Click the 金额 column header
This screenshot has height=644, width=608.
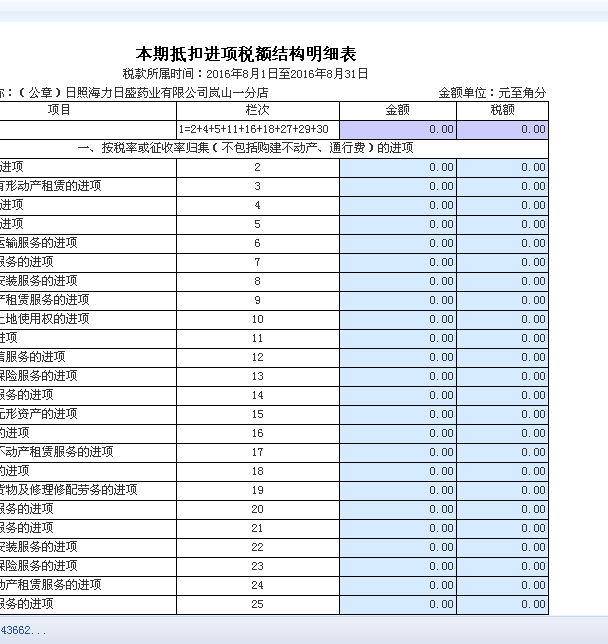[x=398, y=110]
